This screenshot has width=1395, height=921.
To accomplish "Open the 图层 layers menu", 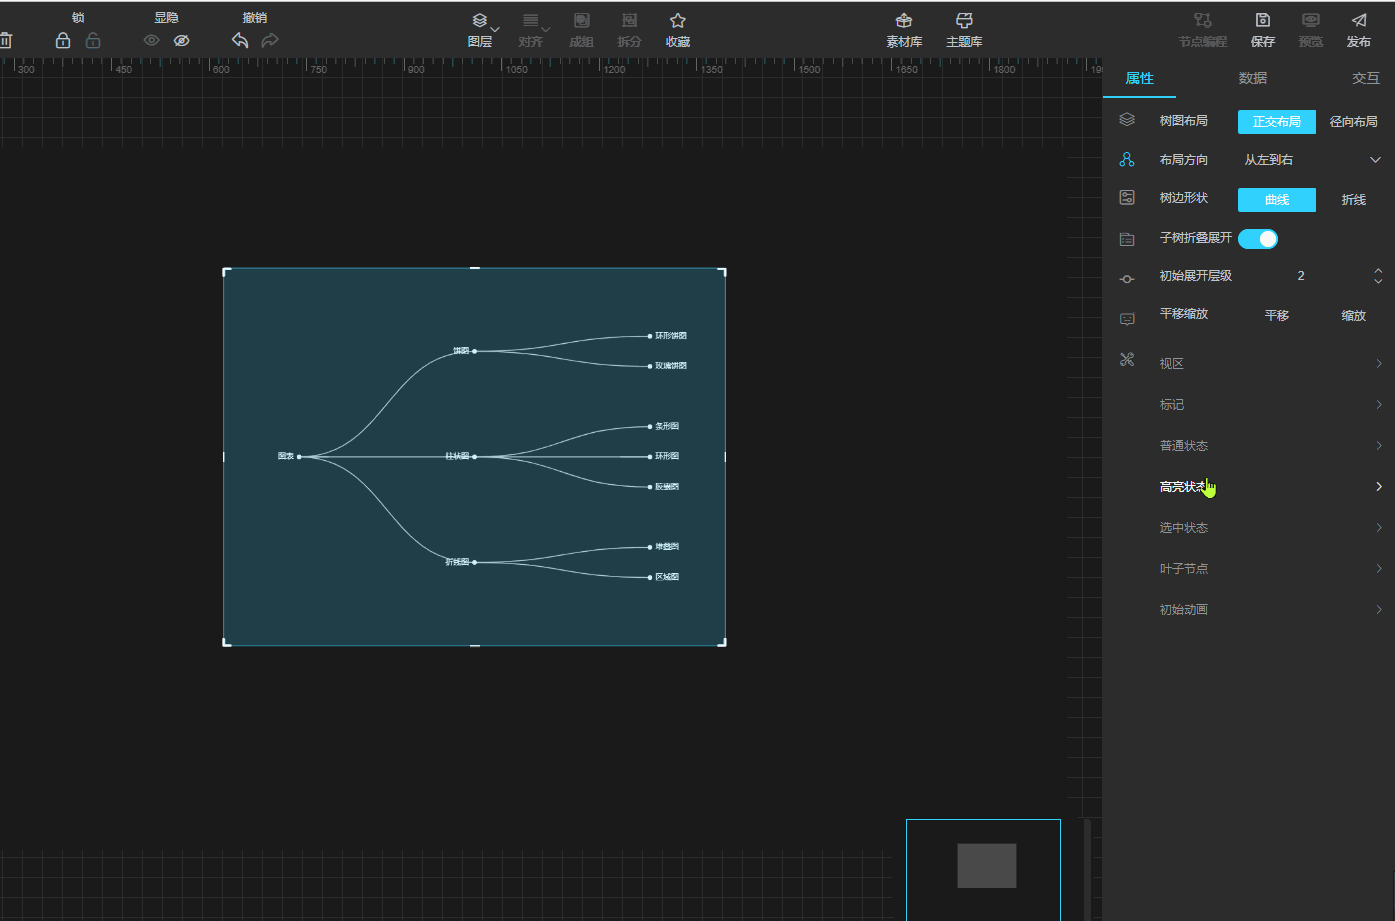I will click(x=480, y=30).
